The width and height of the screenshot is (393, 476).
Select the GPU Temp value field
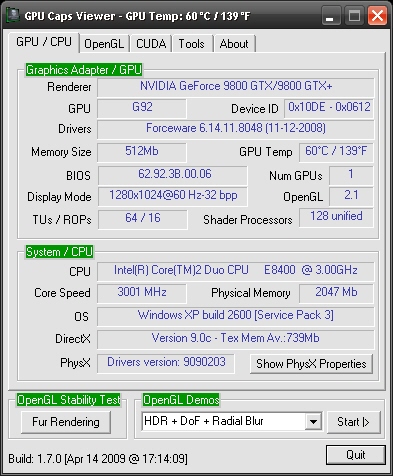336,152
